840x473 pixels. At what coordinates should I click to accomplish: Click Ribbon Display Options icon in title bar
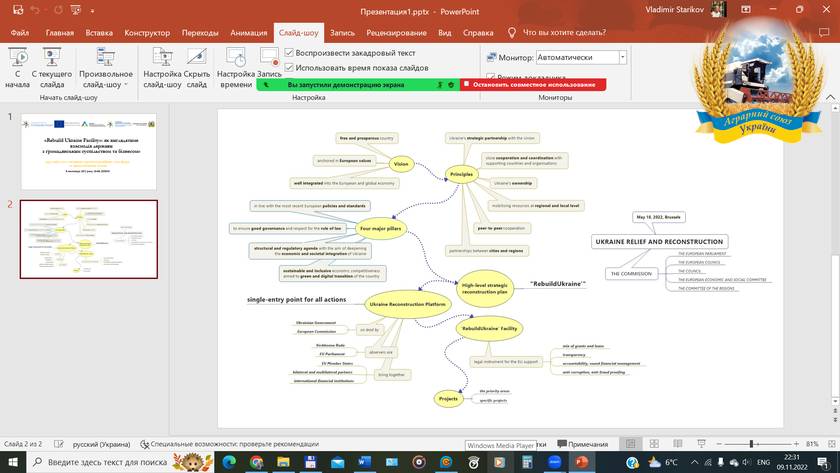(x=746, y=10)
